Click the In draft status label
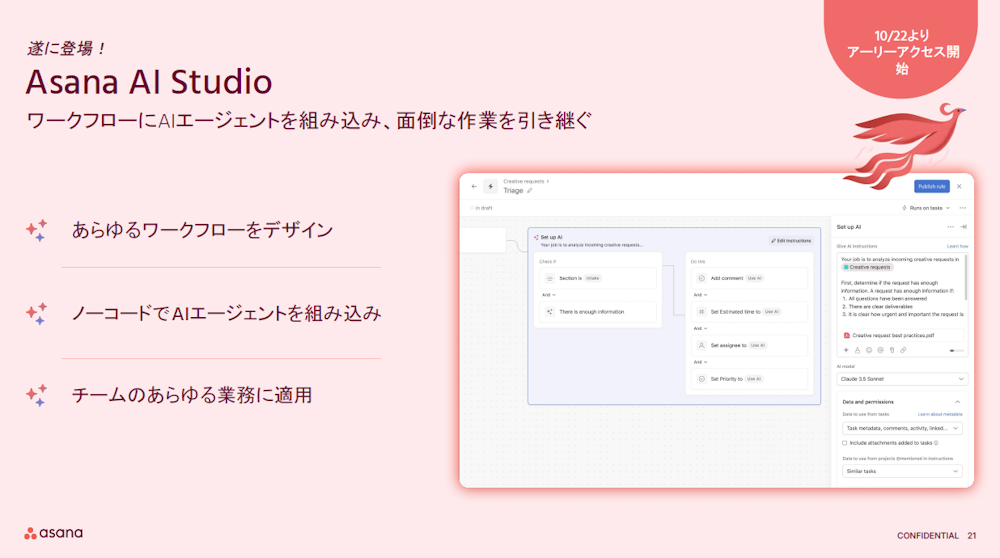The image size is (1000, 558). [x=483, y=208]
